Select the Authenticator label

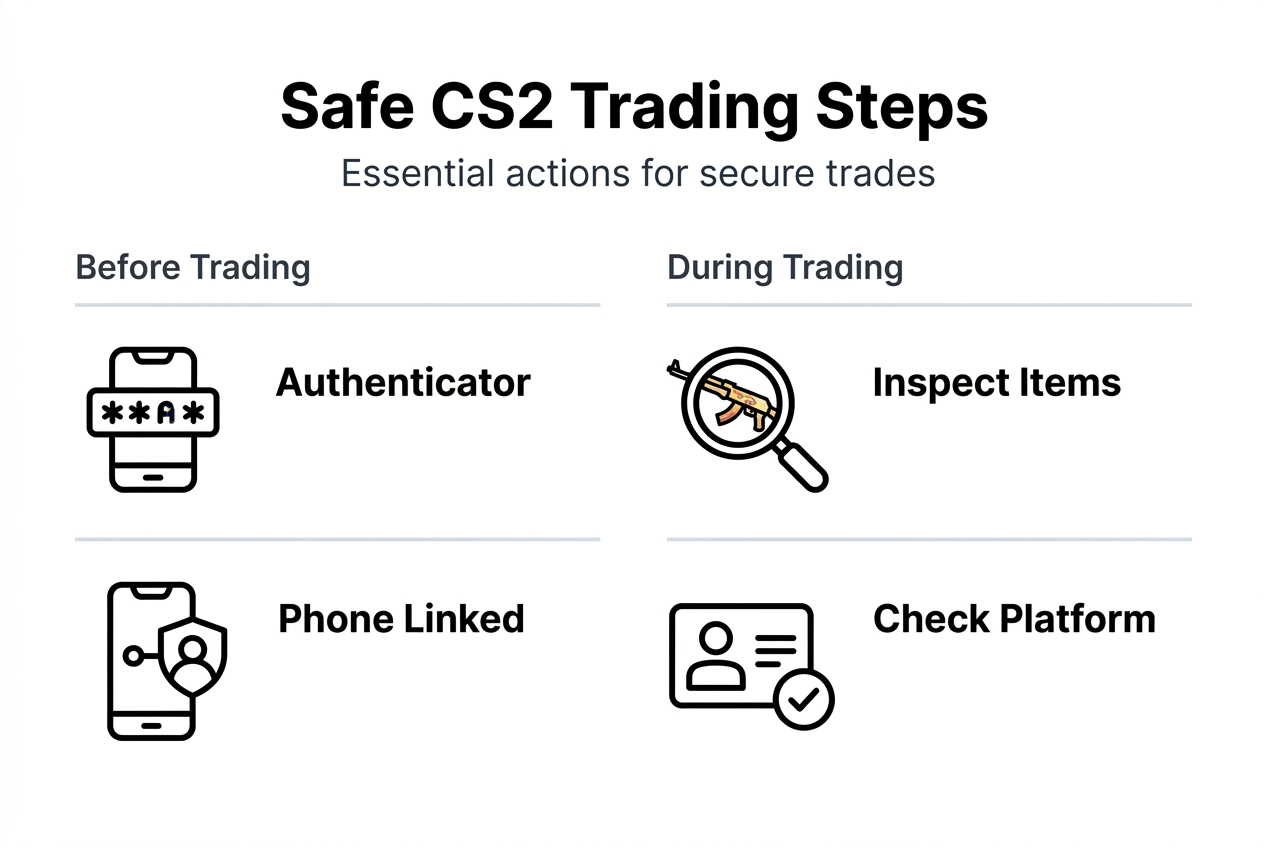(403, 383)
